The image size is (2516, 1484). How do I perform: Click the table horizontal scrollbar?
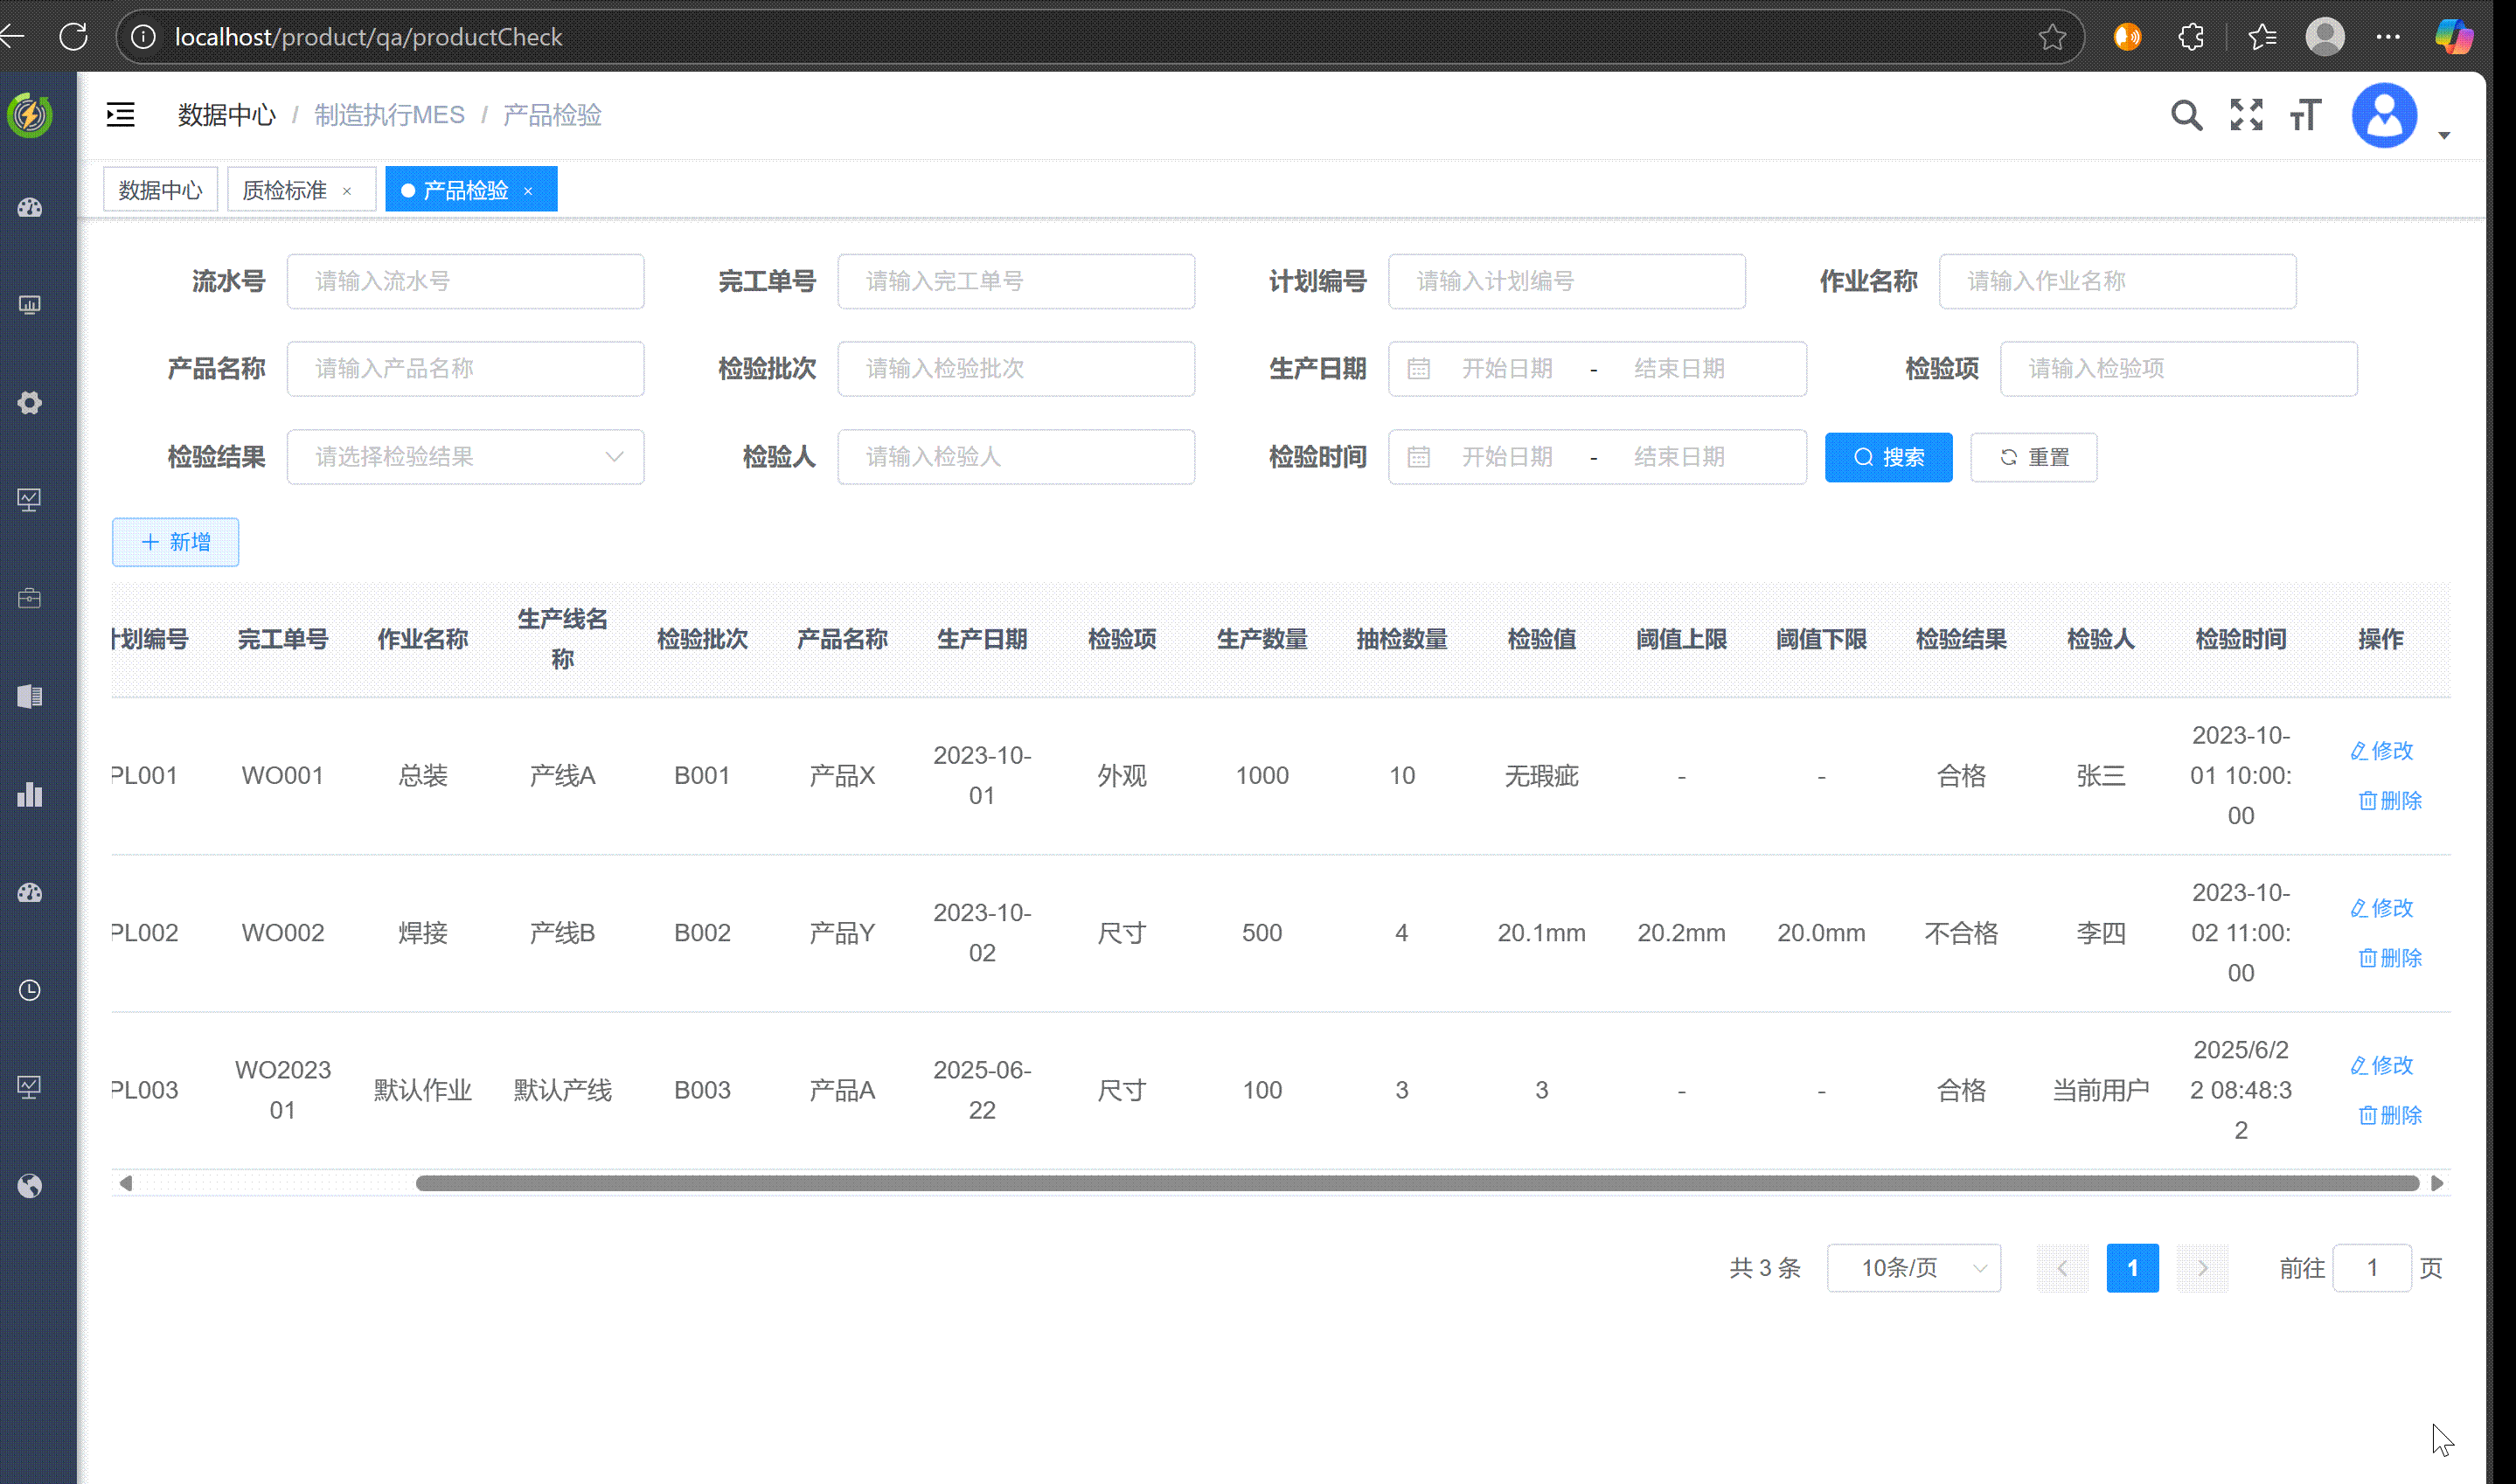pyautogui.click(x=1416, y=1183)
